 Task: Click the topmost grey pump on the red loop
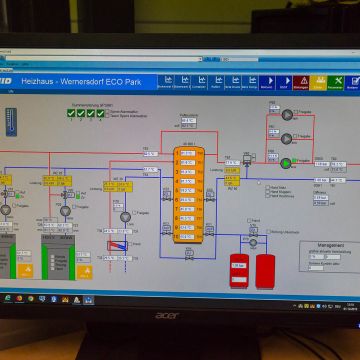287,115
